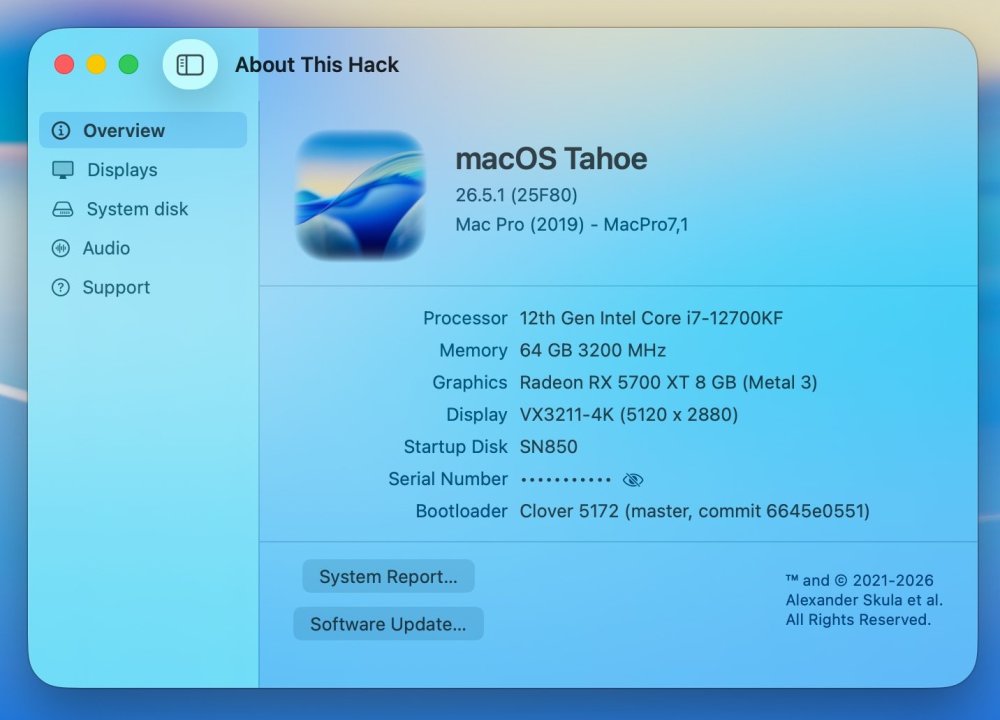Click the About This Hack window title
Image resolution: width=1000 pixels, height=720 pixels.
[x=317, y=64]
